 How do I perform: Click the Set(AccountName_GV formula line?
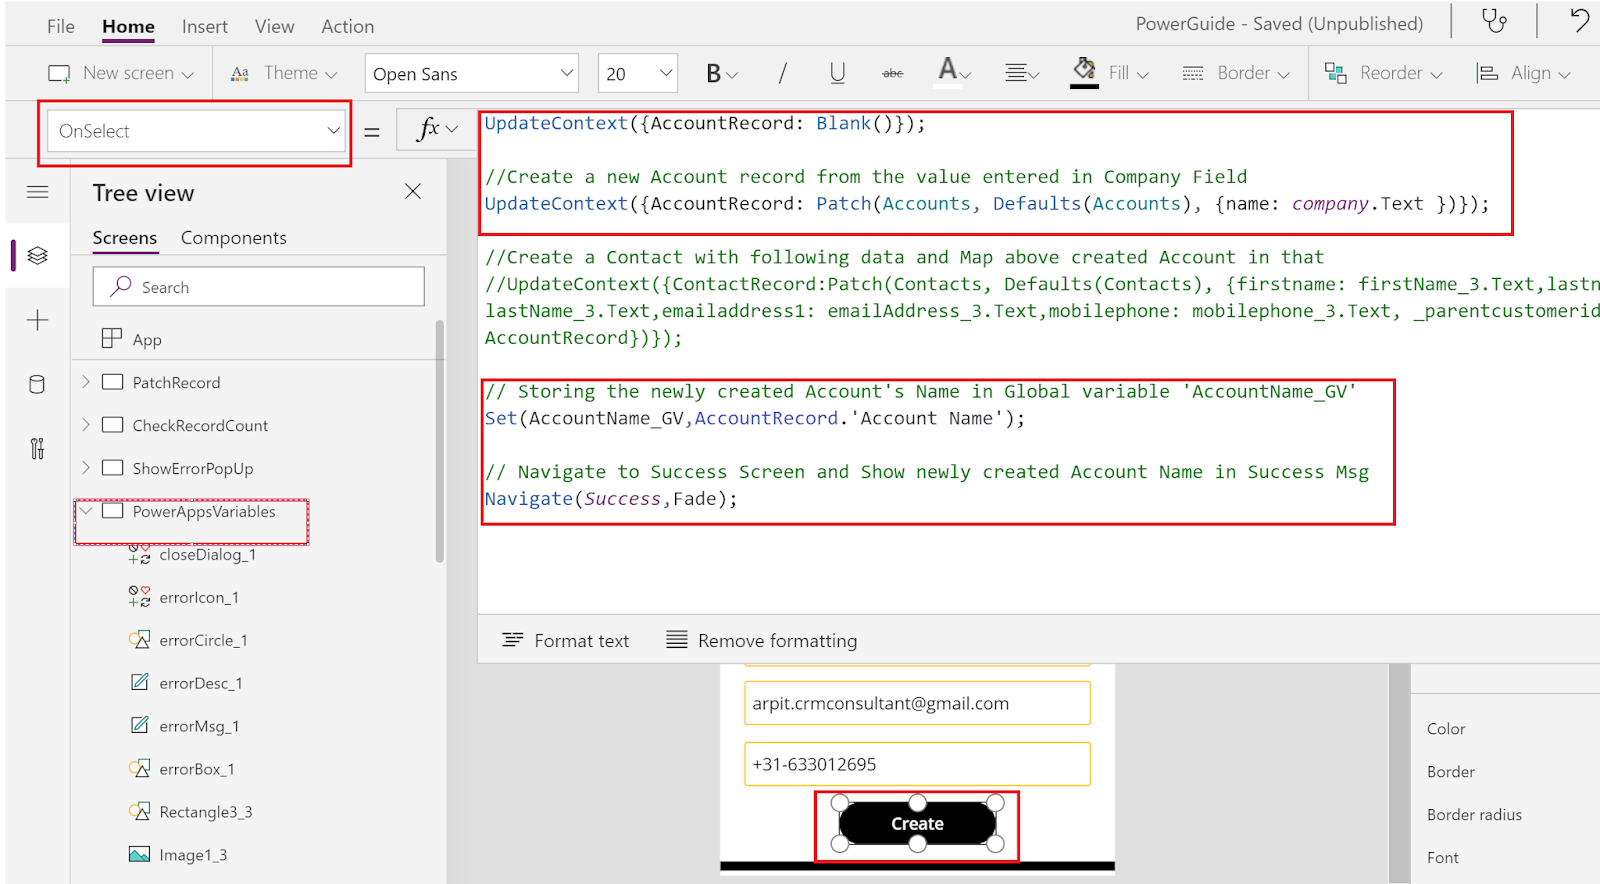click(755, 419)
